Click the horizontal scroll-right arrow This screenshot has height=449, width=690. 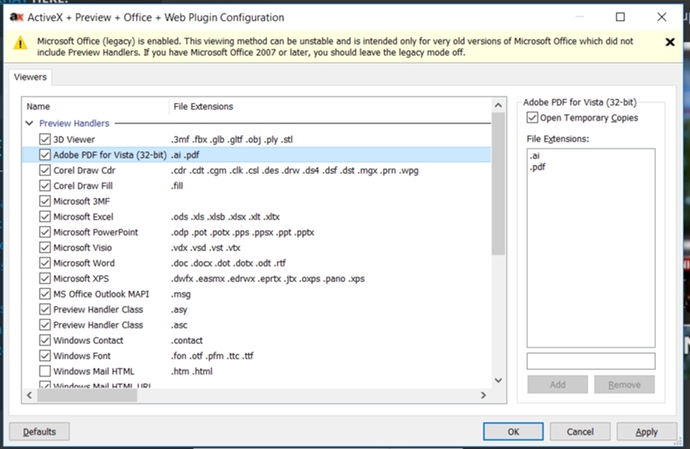tap(483, 395)
